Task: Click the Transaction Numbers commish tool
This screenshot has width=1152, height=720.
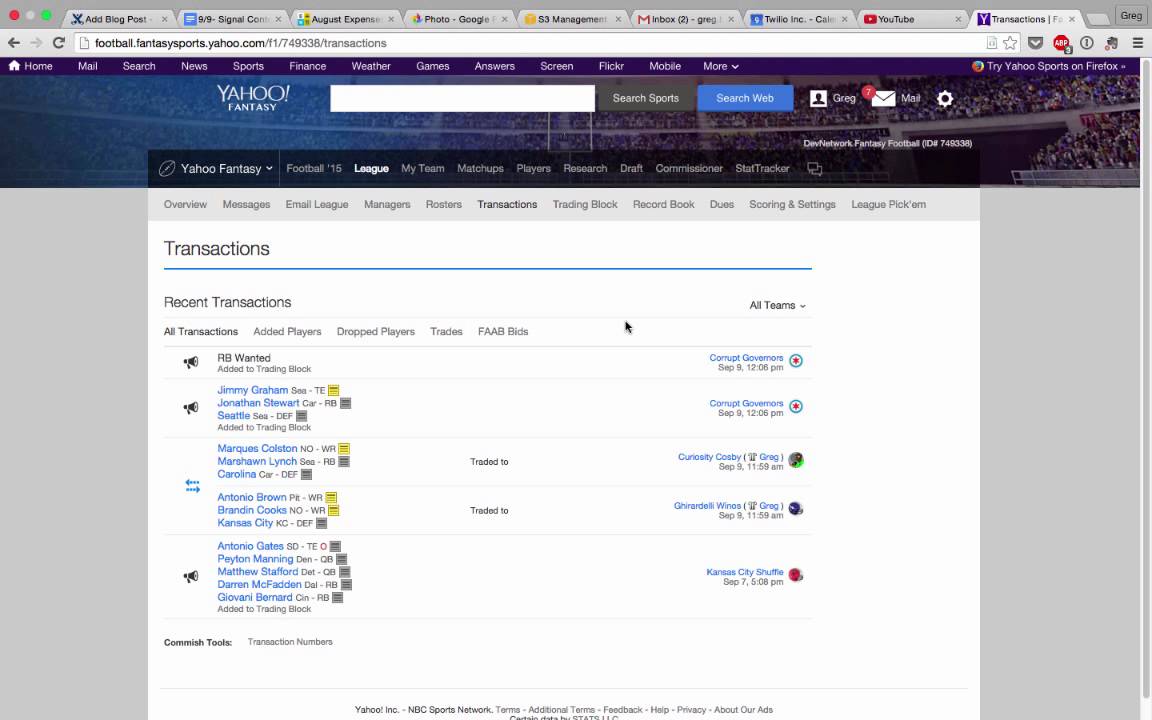Action: click(x=290, y=642)
